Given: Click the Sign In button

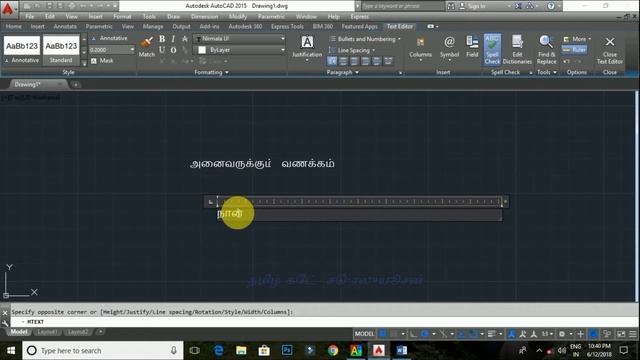Looking at the screenshot, I should point(473,6).
